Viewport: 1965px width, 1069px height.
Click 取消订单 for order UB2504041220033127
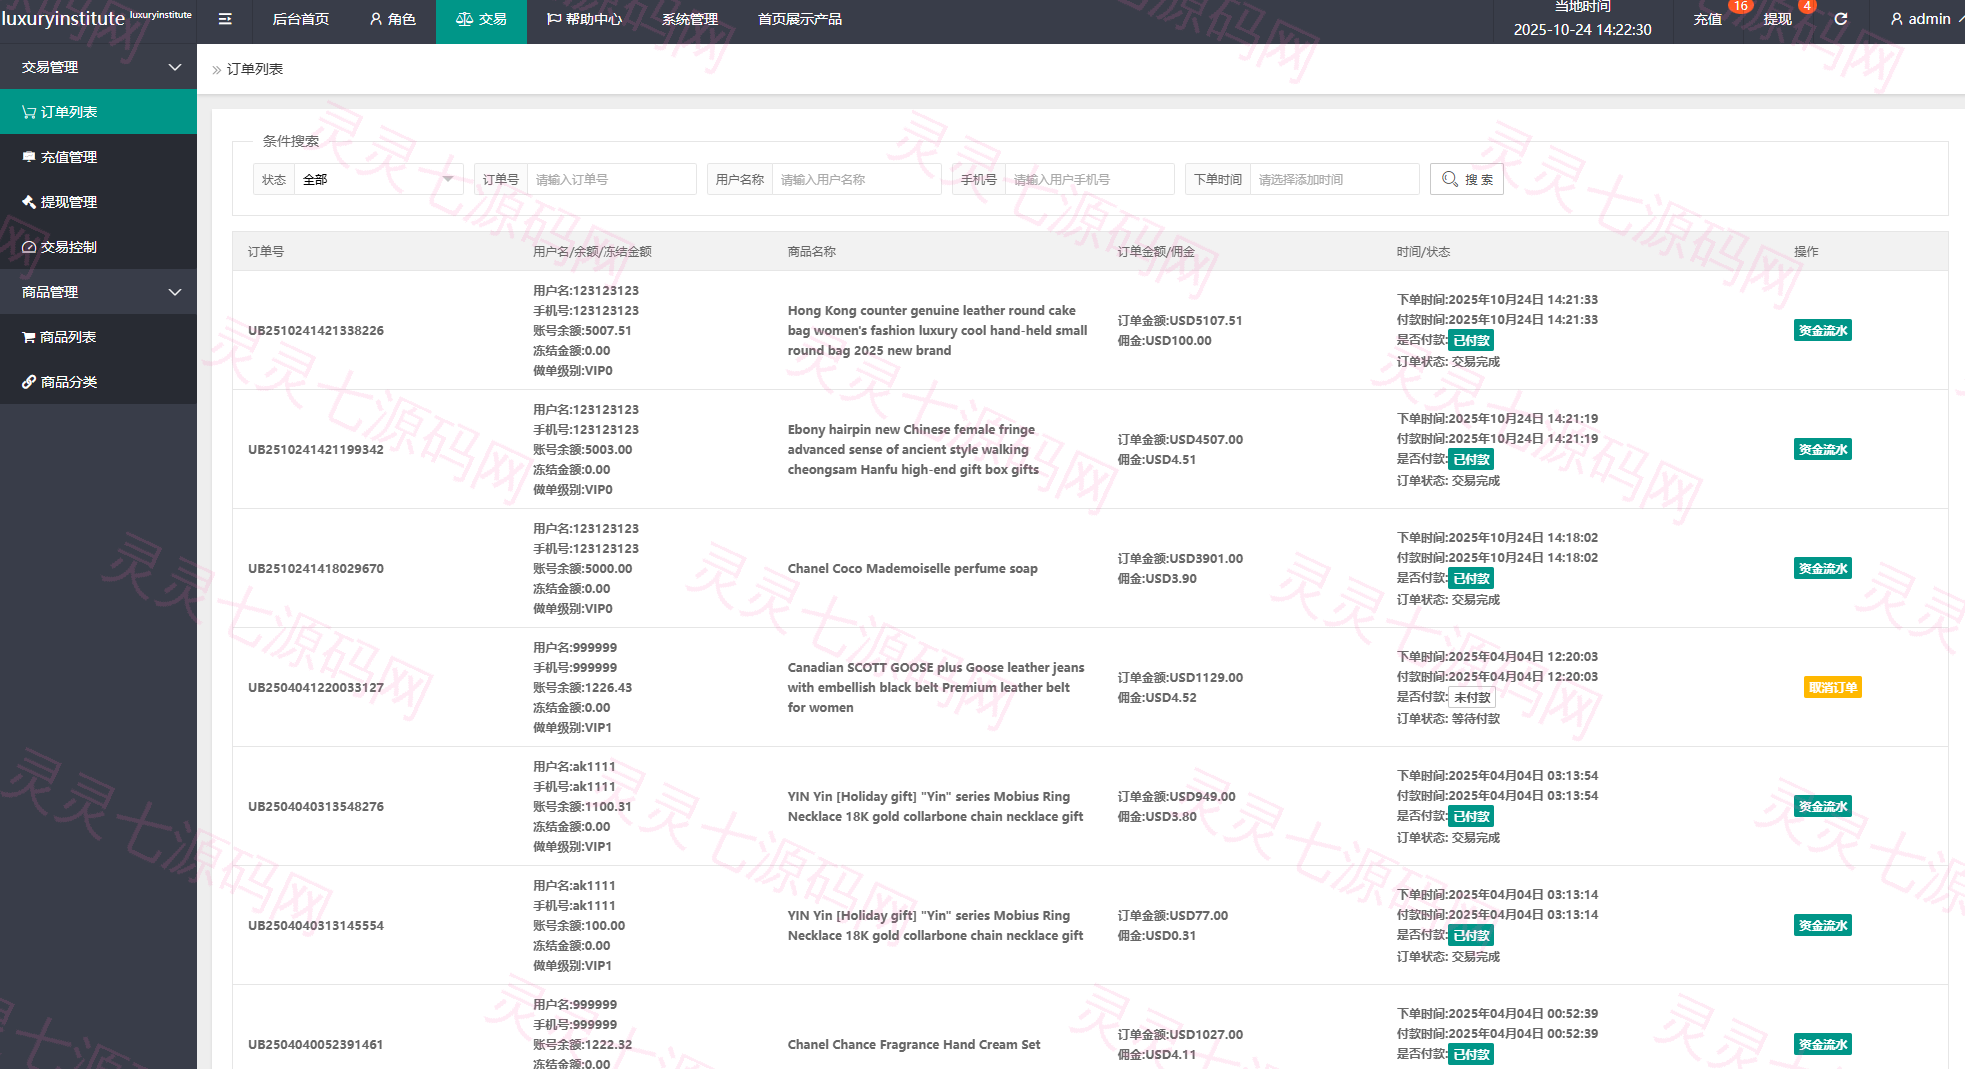point(1833,687)
